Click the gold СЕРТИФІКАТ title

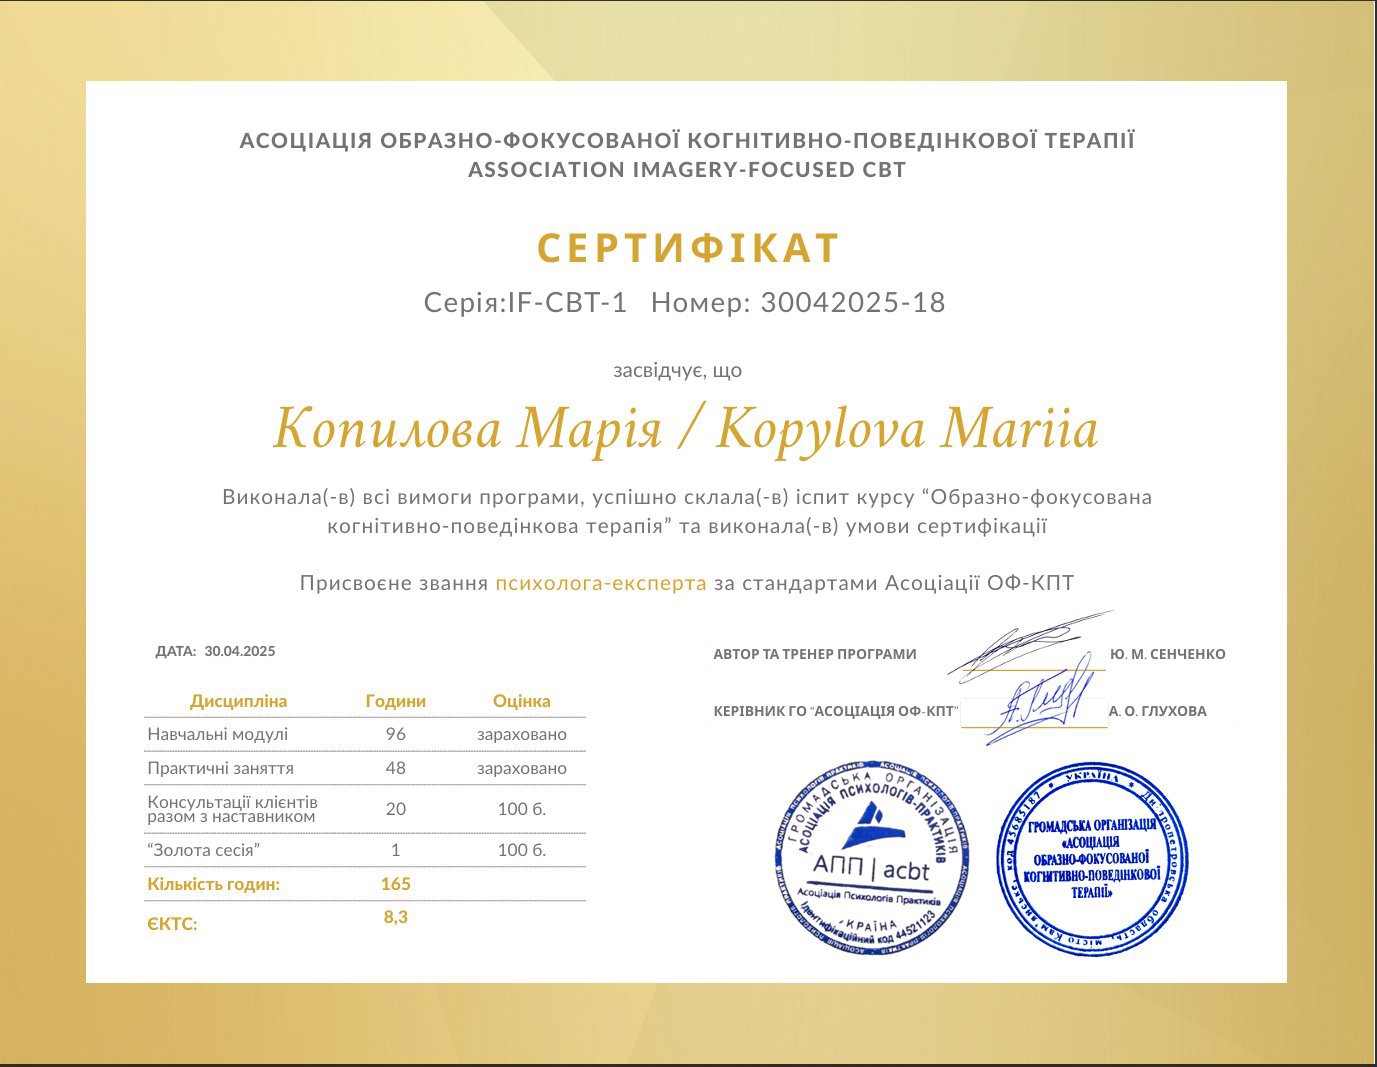688,248
